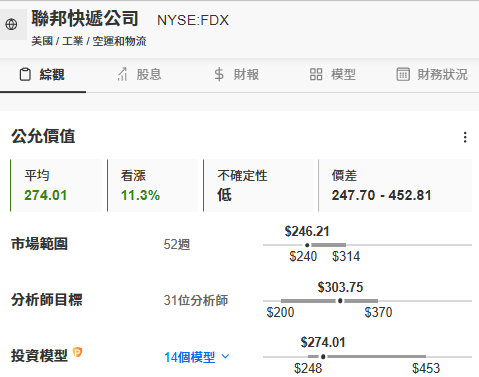Open the 財報 tab
The height and width of the screenshot is (377, 479).
(x=237, y=75)
